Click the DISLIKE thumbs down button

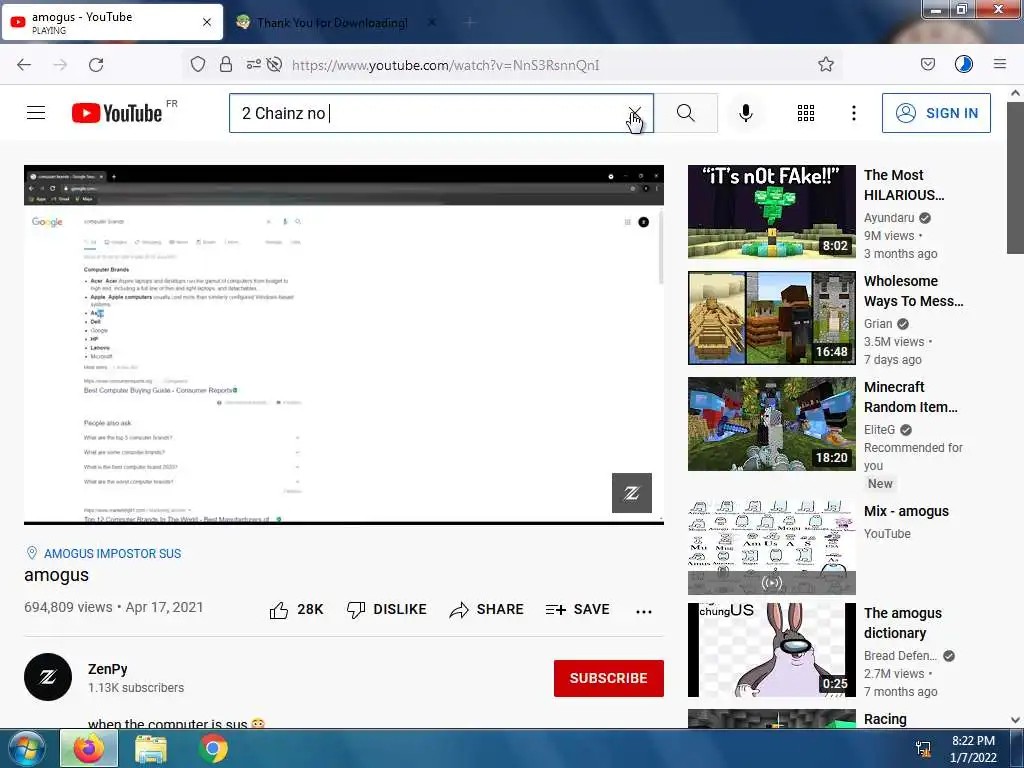pyautogui.click(x=387, y=609)
